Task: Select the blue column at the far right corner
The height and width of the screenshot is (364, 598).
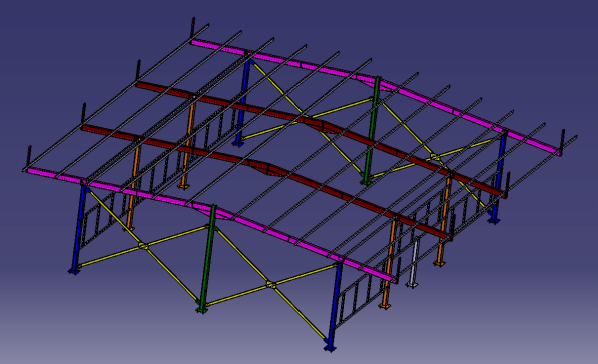Action: pos(499,178)
